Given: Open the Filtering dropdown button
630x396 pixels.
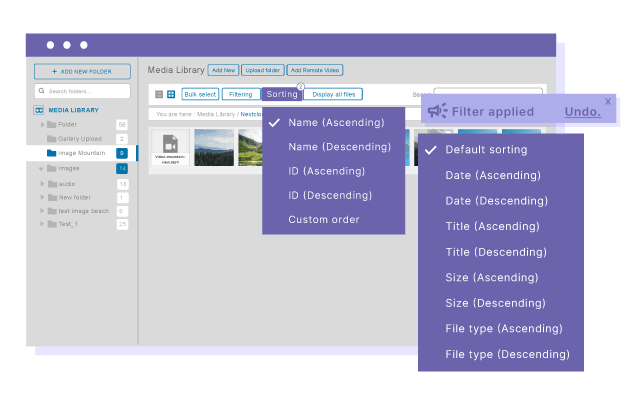Looking at the screenshot, I should (241, 94).
